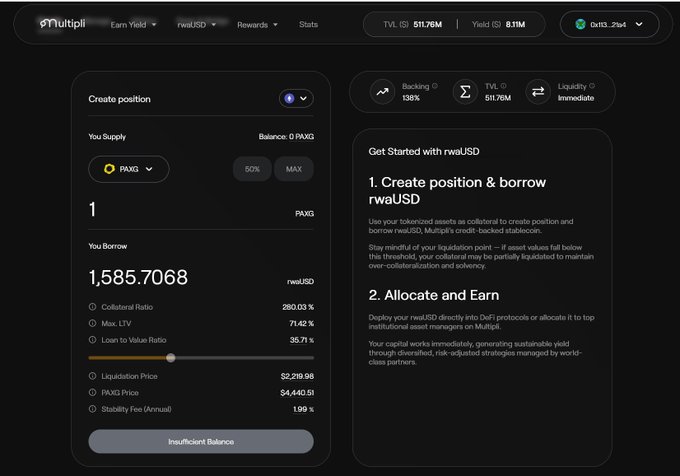Click the Backing info icon
Viewport: 680px width, 476px height.
click(x=435, y=86)
